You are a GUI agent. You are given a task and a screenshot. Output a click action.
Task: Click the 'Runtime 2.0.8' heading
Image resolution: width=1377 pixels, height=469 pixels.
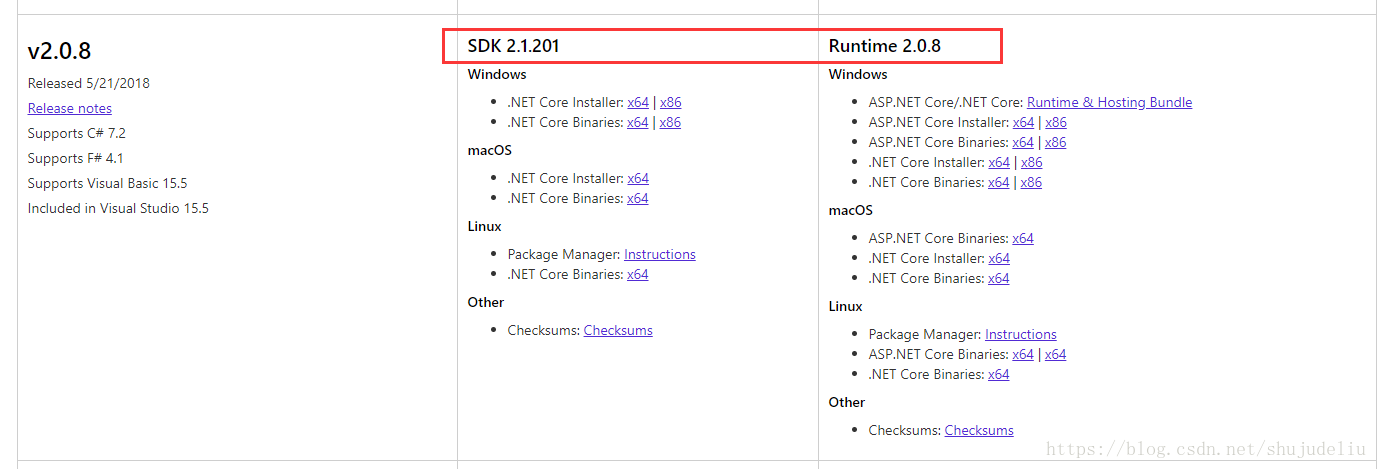coord(885,46)
